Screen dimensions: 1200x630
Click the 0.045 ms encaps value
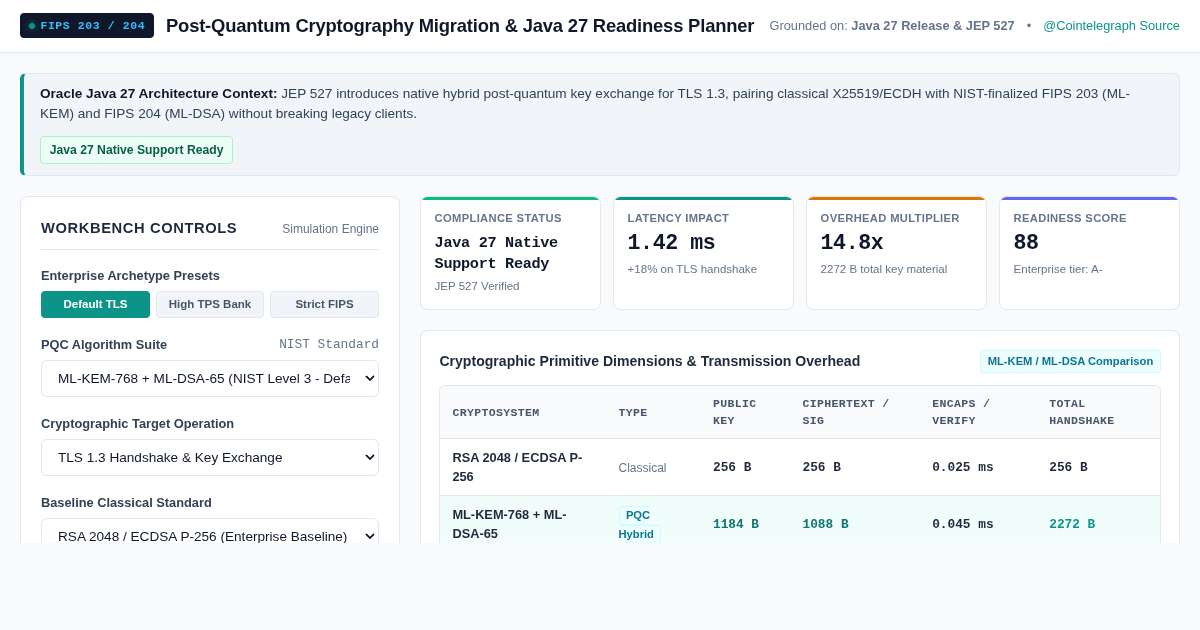[x=963, y=524]
